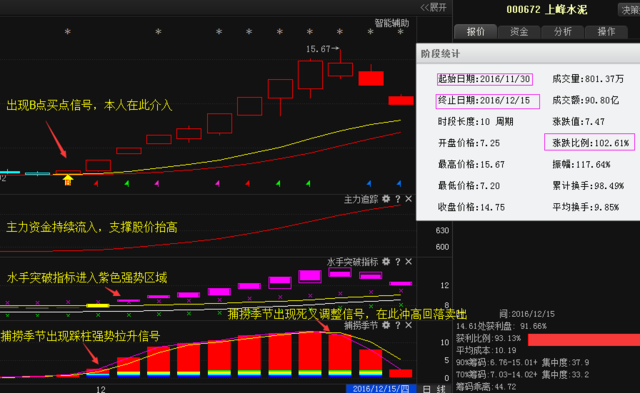The image size is (640, 393).
Task: Close the 主力追踪 indicator panel
Action: tap(409, 199)
